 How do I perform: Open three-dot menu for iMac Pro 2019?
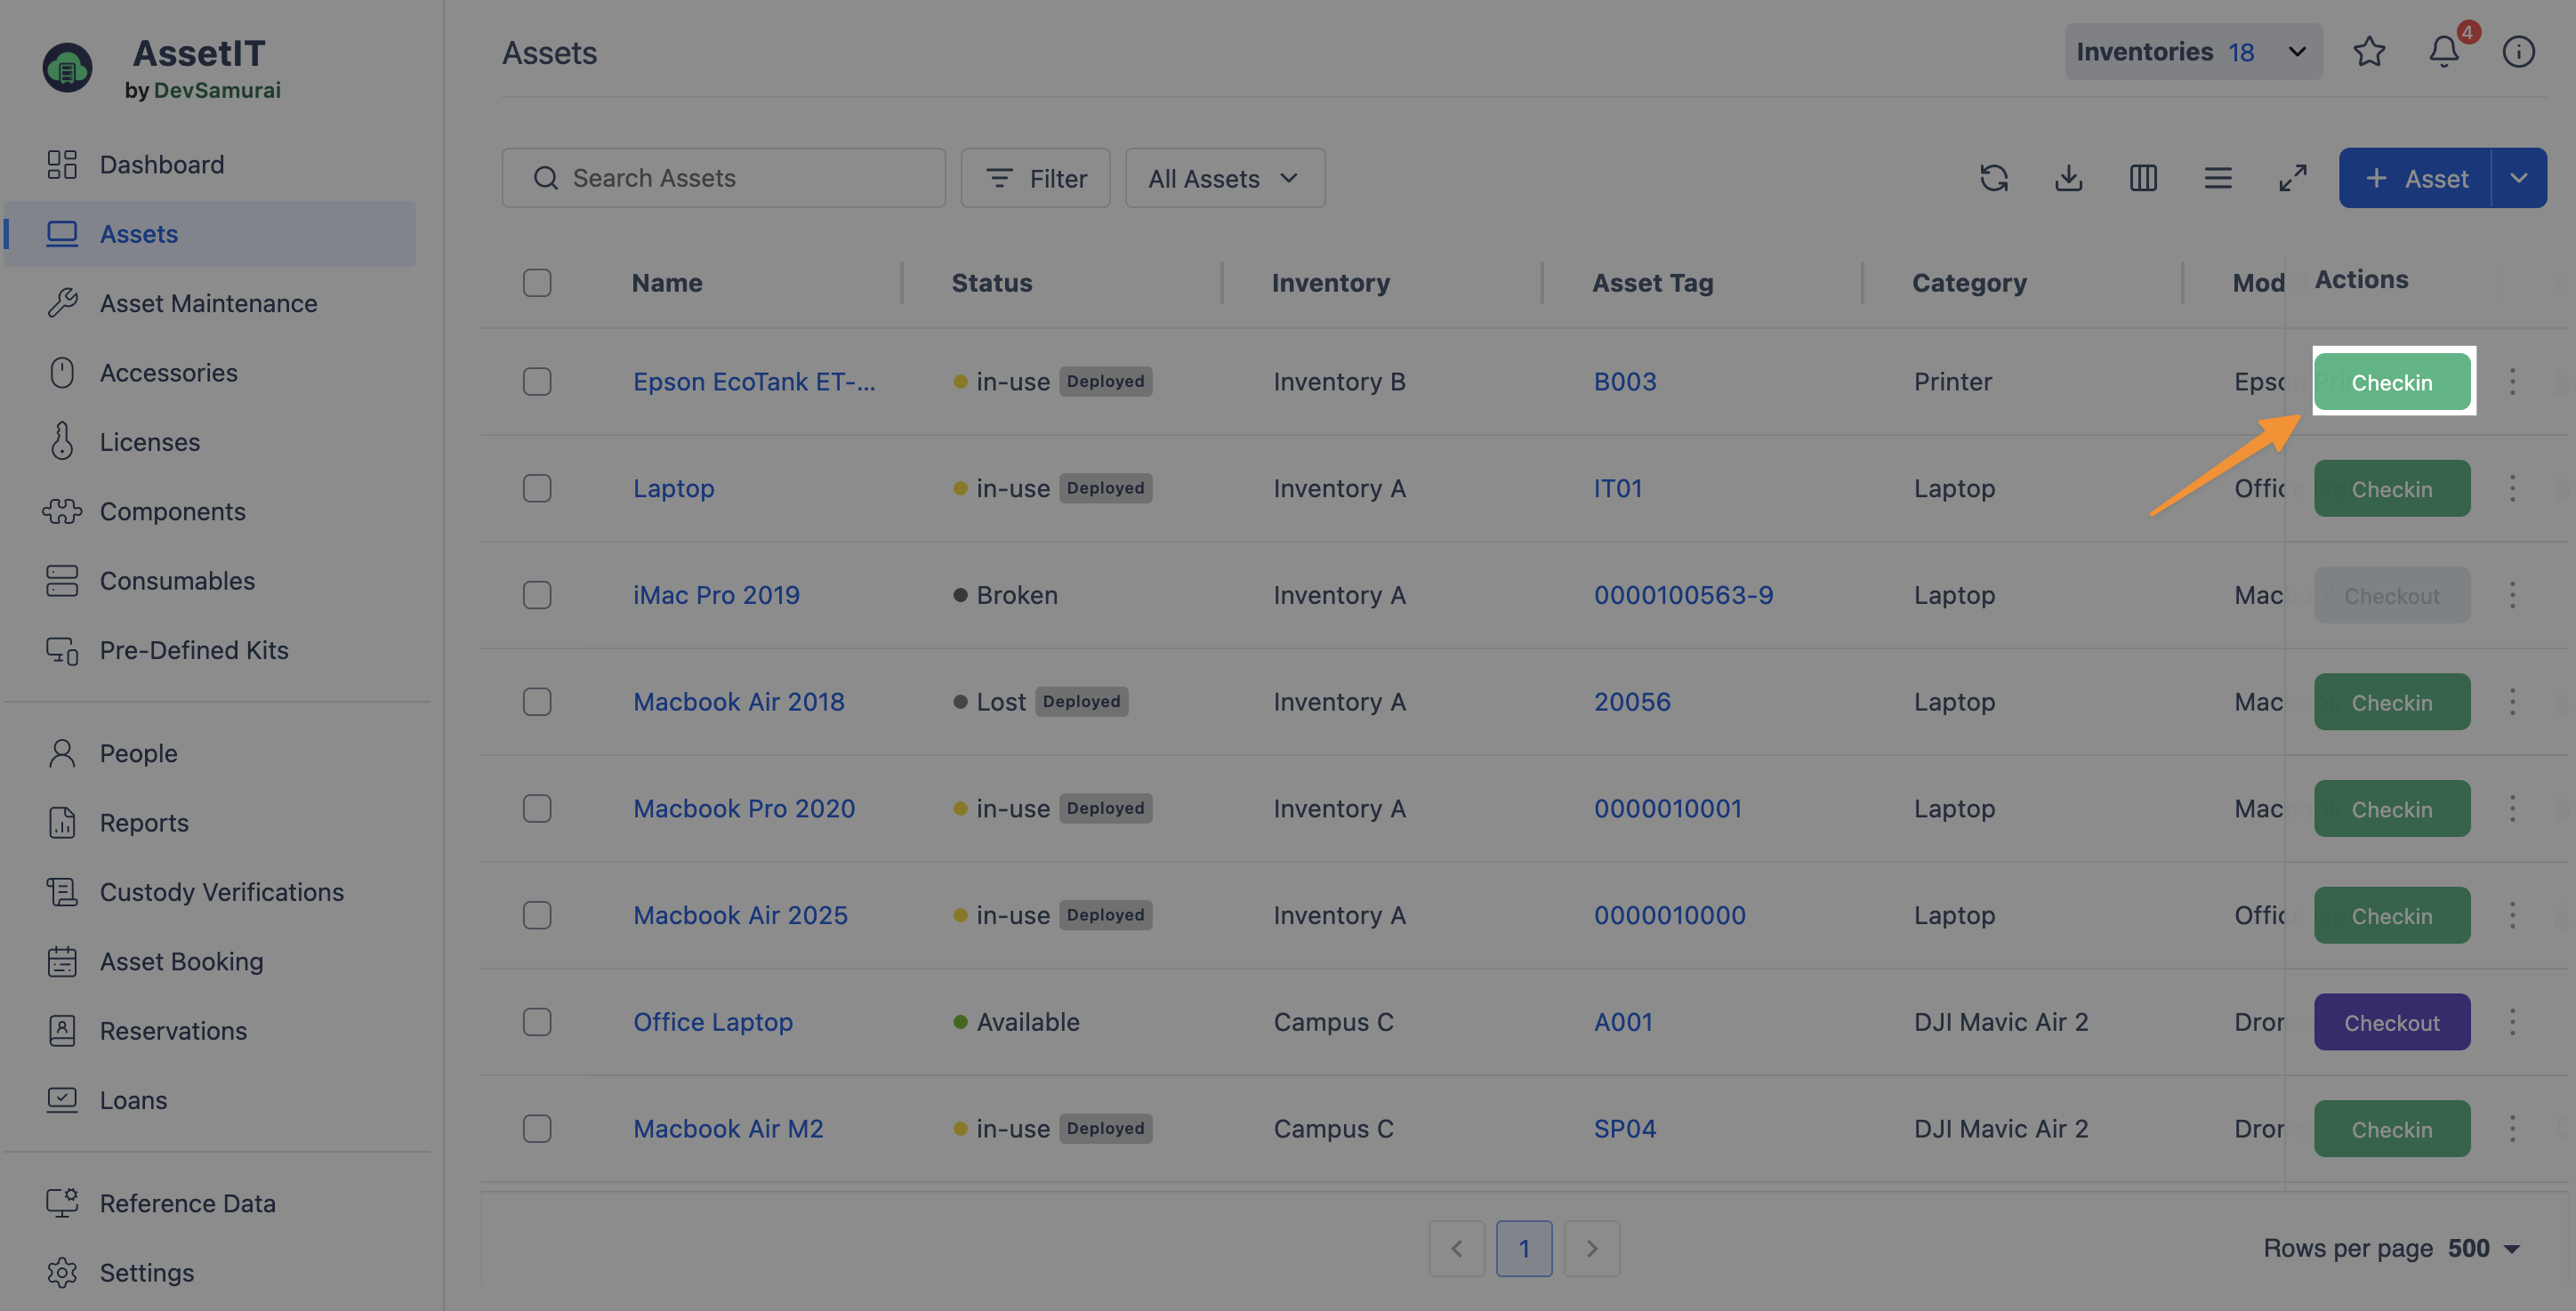[x=2512, y=595]
